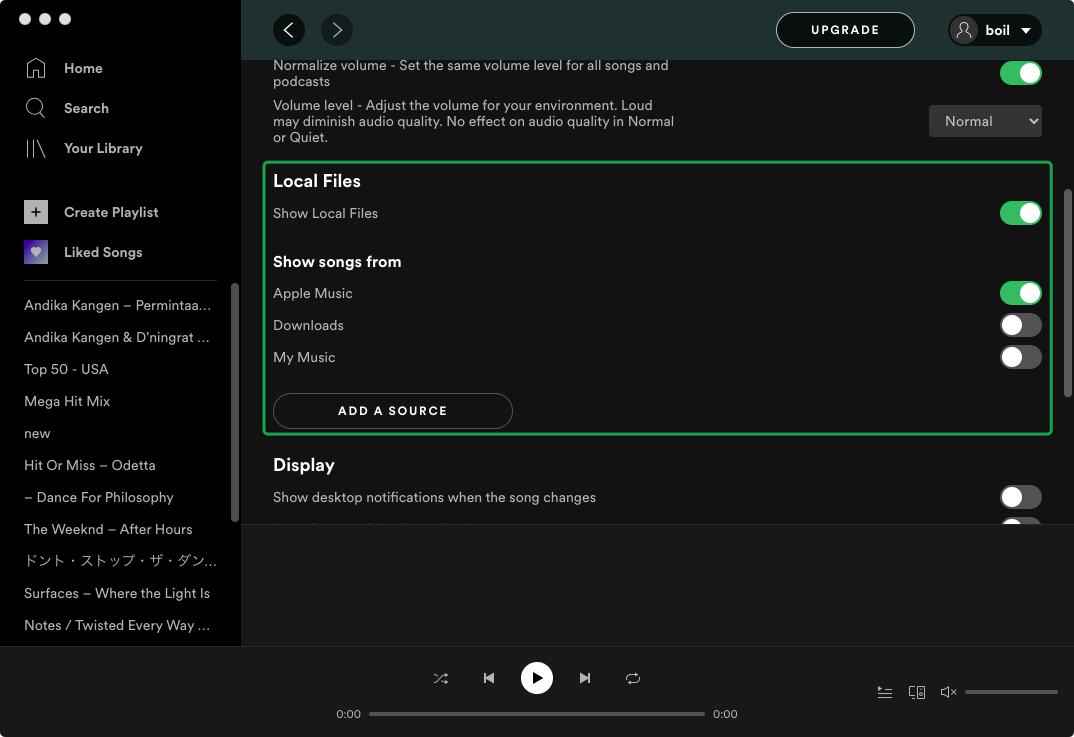
Task: Click the playlist sidebar scrollbar
Action: (235, 403)
